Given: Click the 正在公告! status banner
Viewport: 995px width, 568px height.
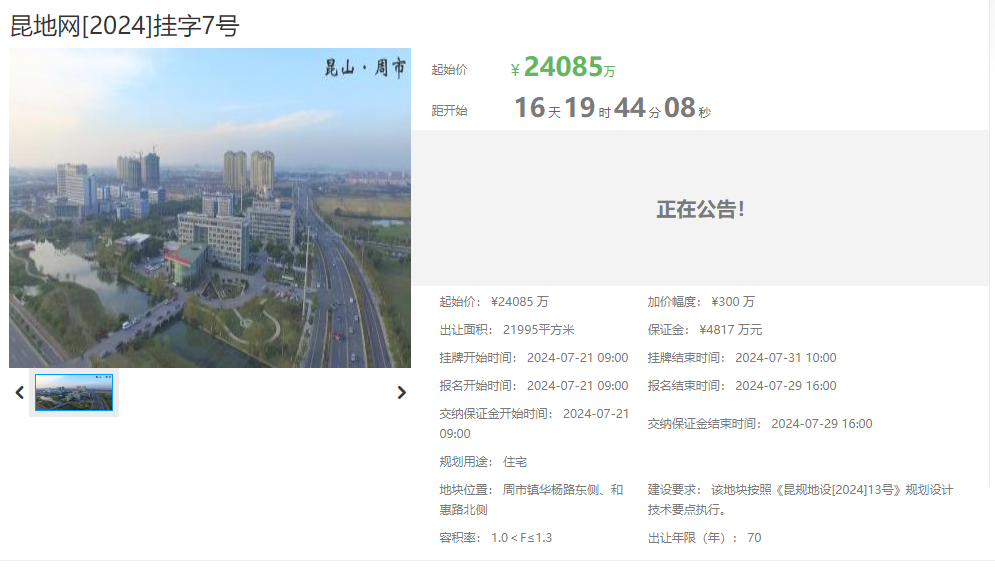Looking at the screenshot, I should tap(700, 209).
